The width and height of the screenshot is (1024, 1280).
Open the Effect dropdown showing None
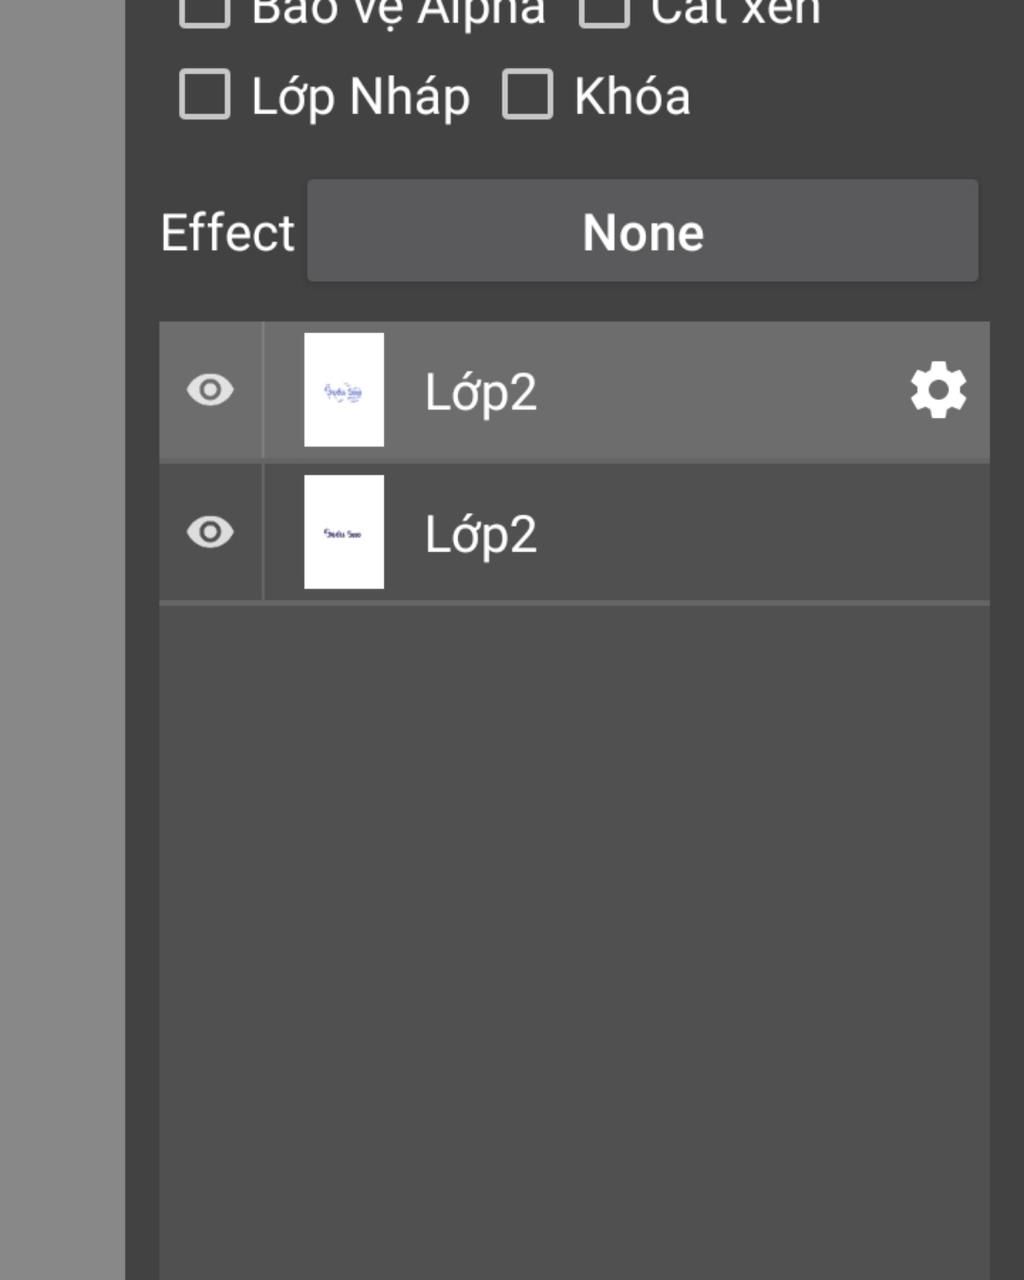[x=642, y=231]
